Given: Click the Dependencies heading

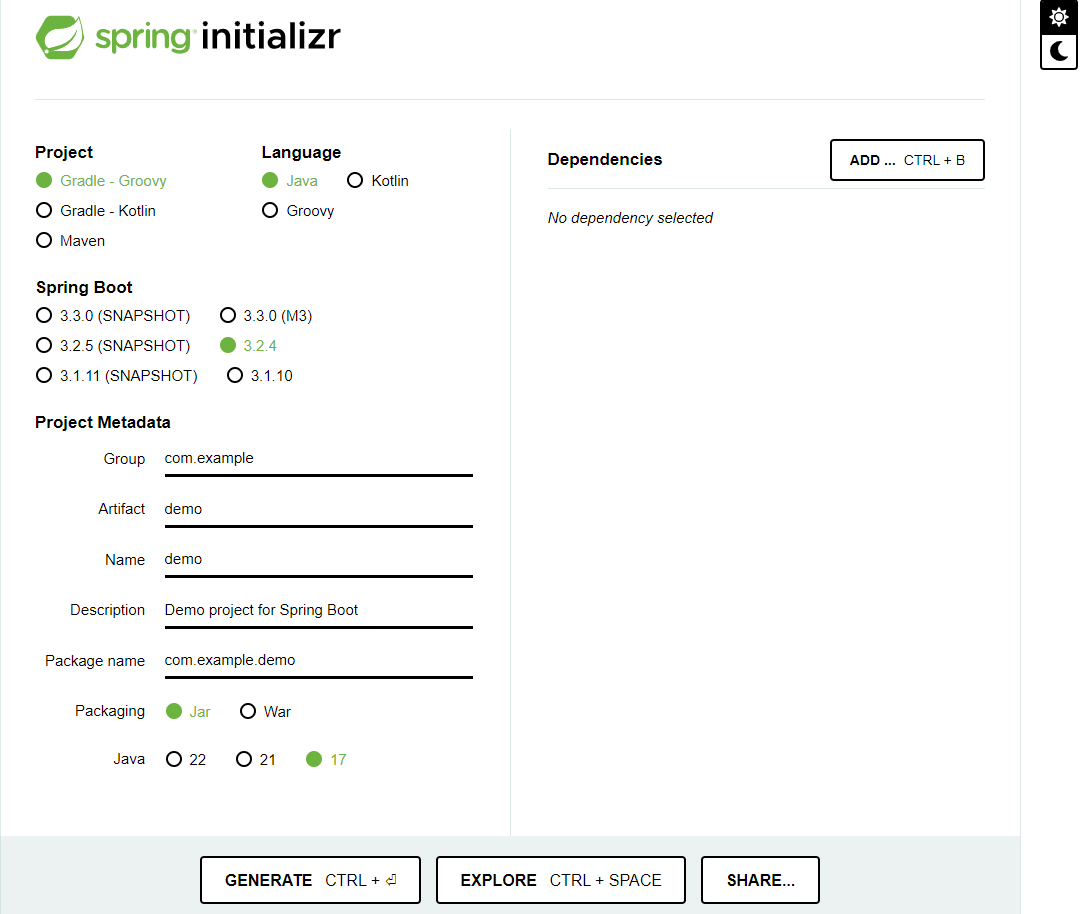Looking at the screenshot, I should point(605,160).
